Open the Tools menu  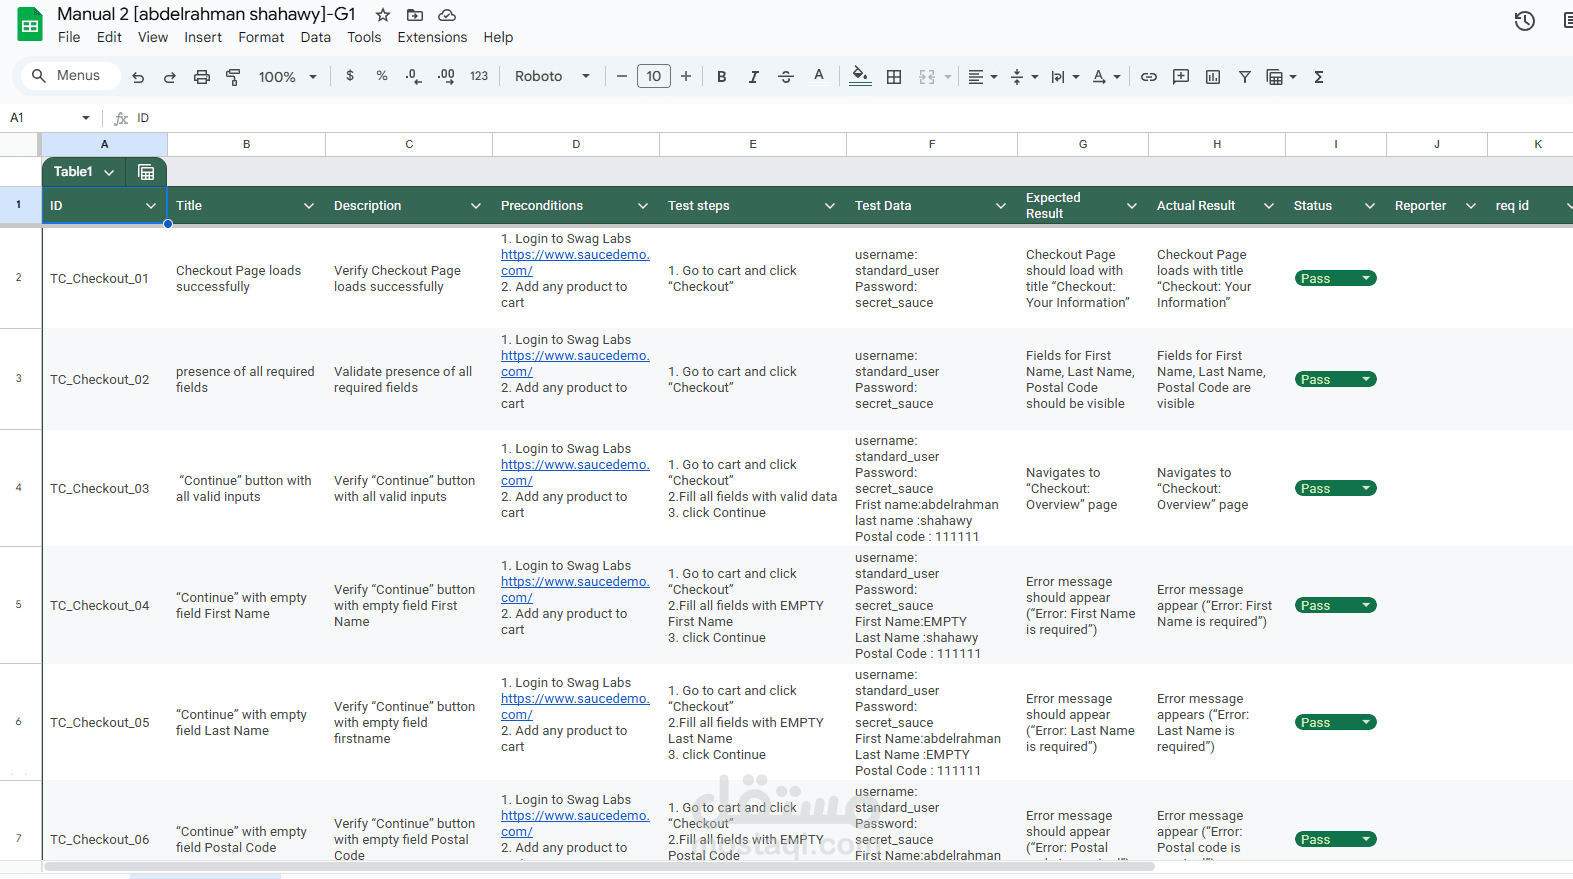click(364, 37)
